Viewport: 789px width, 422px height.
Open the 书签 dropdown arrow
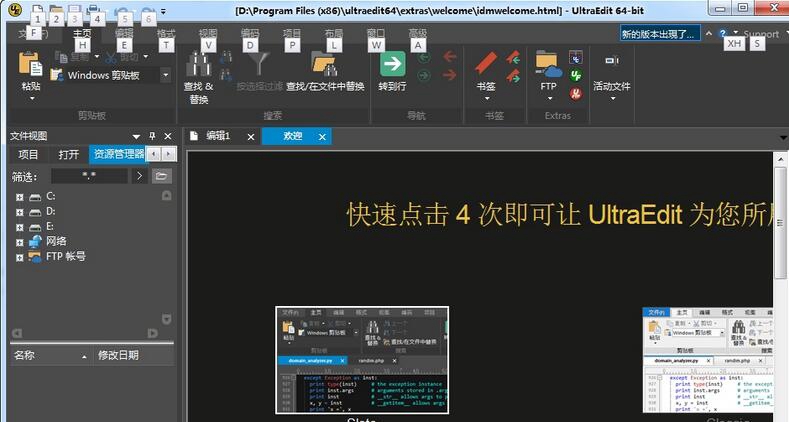[487, 98]
